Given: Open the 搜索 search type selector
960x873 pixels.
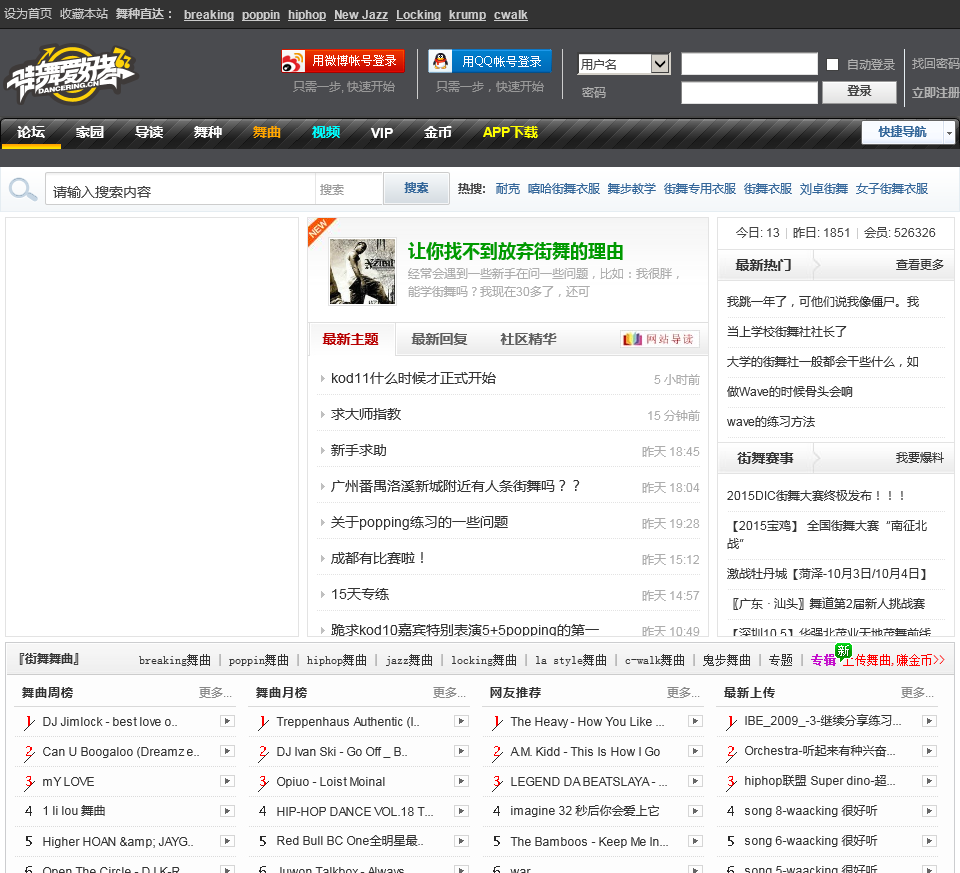Looking at the screenshot, I should point(349,189).
